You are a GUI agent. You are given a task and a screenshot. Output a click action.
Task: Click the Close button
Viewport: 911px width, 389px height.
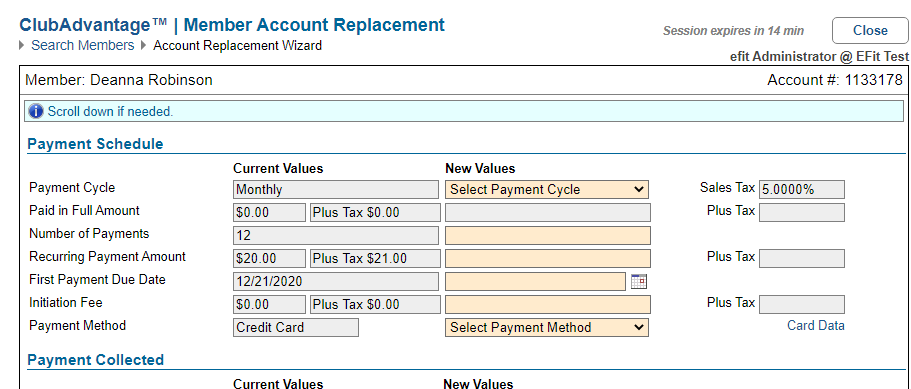click(x=870, y=30)
